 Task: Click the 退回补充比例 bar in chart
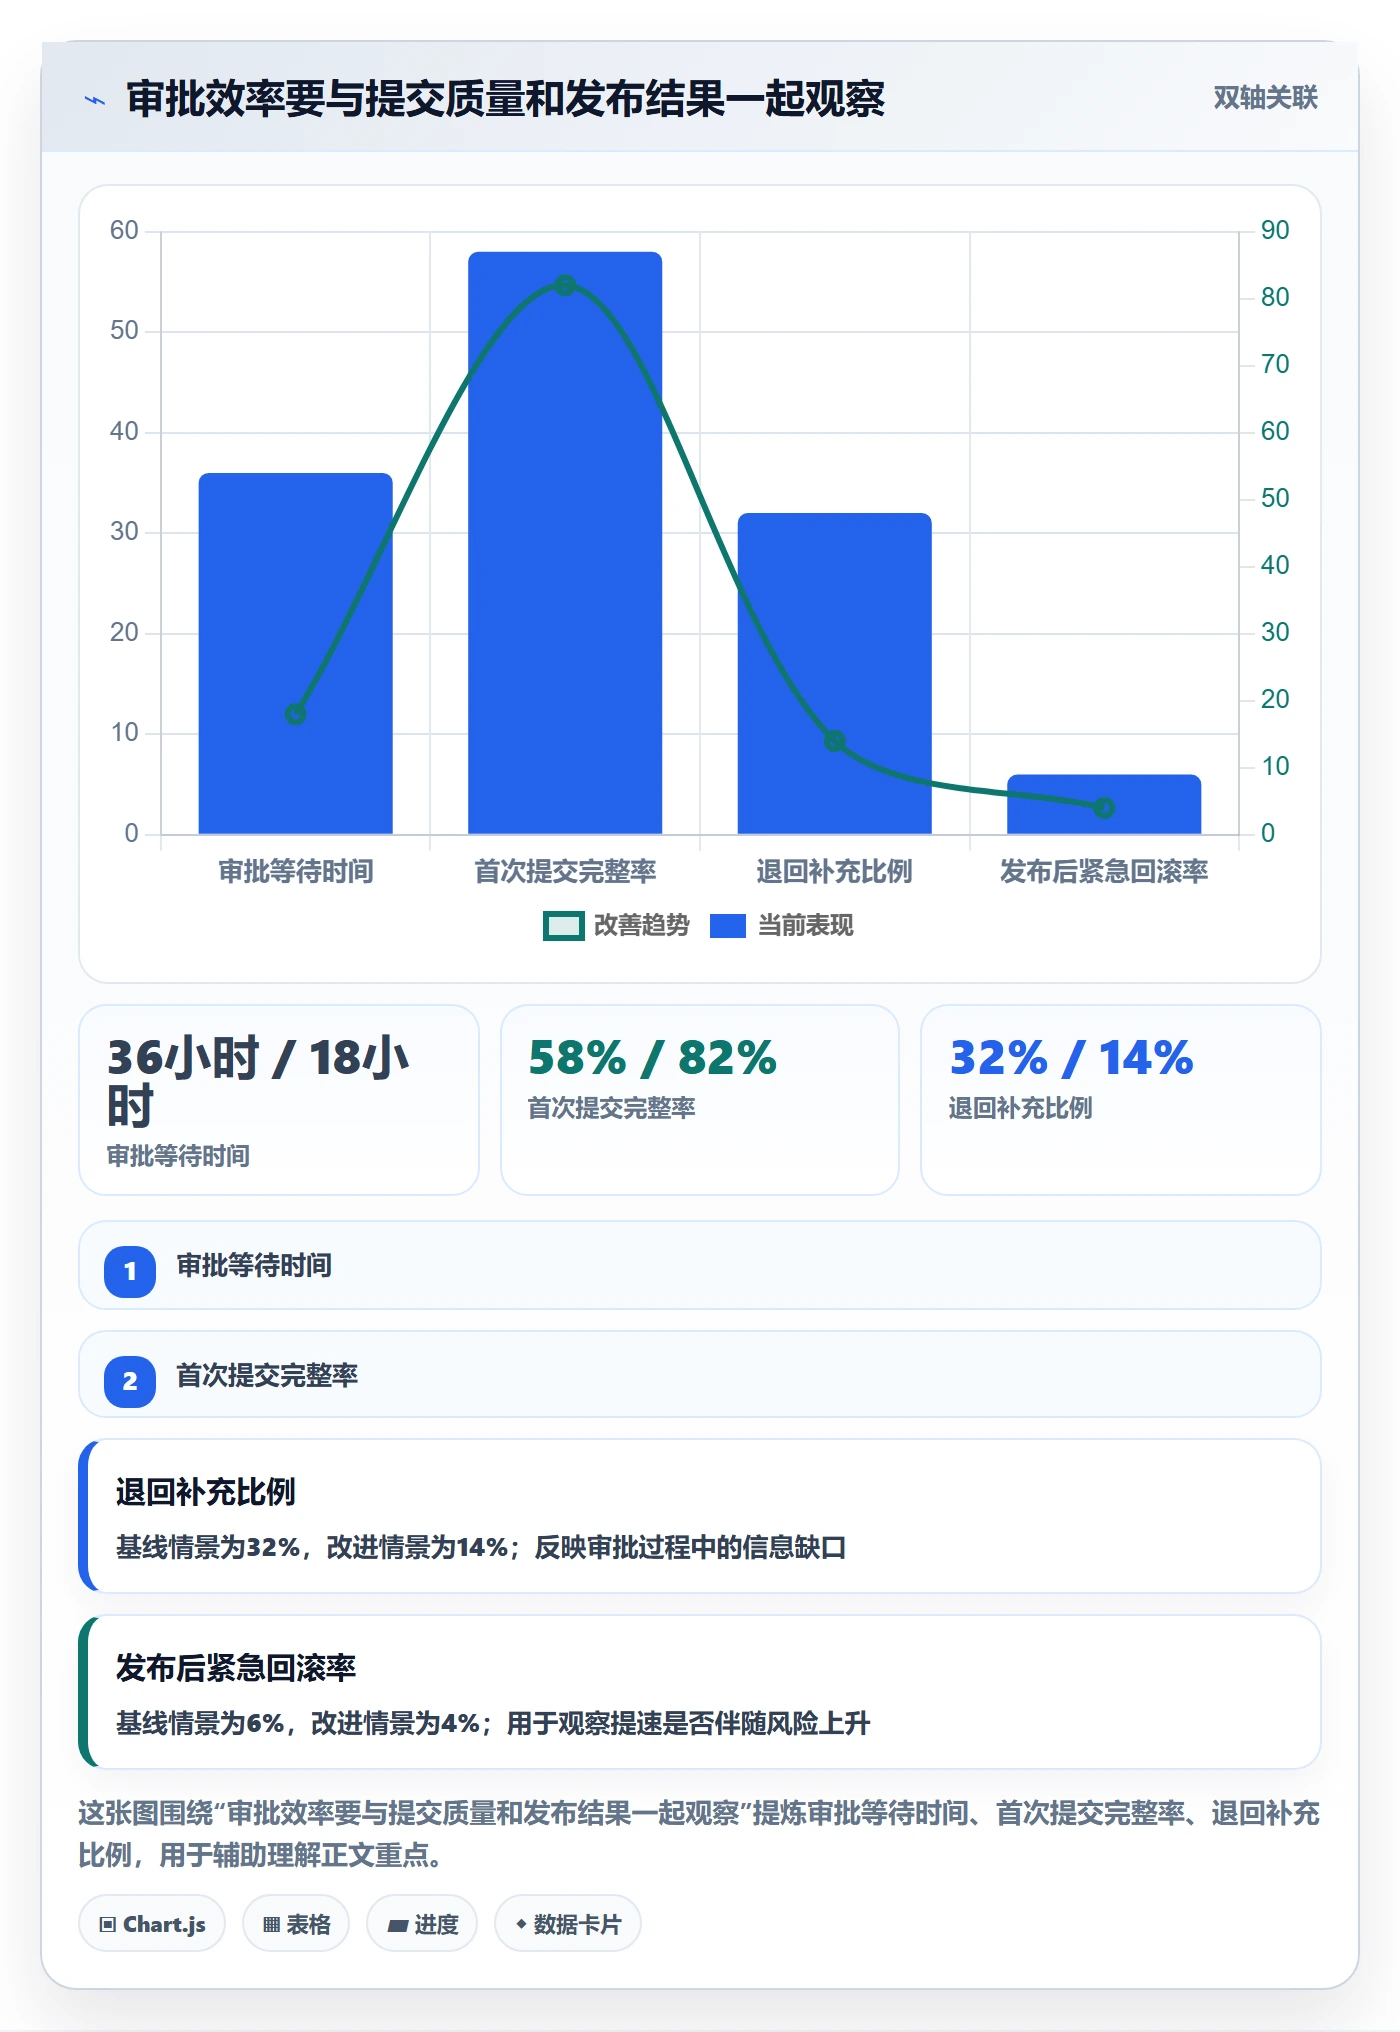coord(834,673)
